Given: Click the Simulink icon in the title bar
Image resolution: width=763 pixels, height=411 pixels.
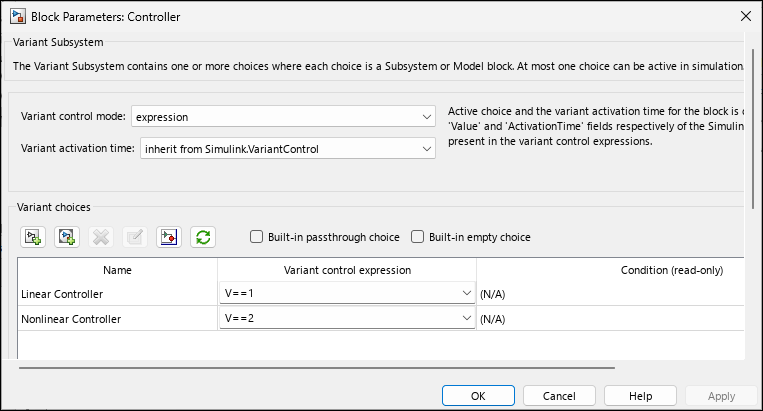Looking at the screenshot, I should click(18, 17).
